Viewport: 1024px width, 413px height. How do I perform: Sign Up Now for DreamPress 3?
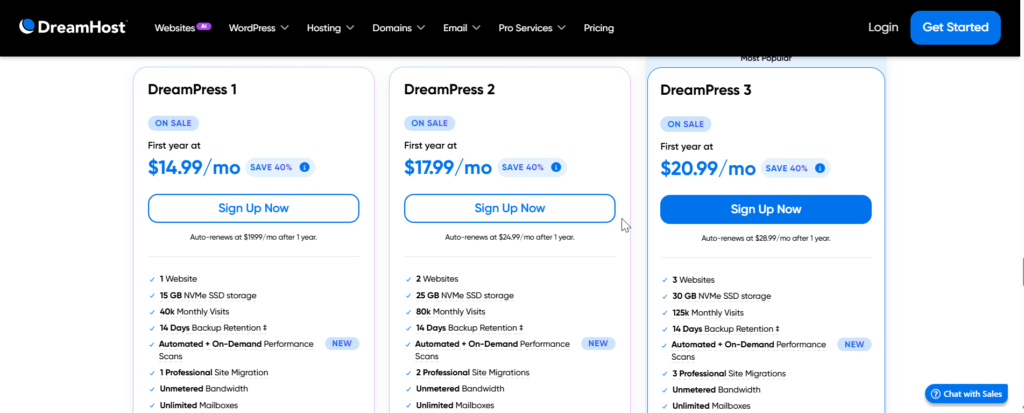point(765,209)
